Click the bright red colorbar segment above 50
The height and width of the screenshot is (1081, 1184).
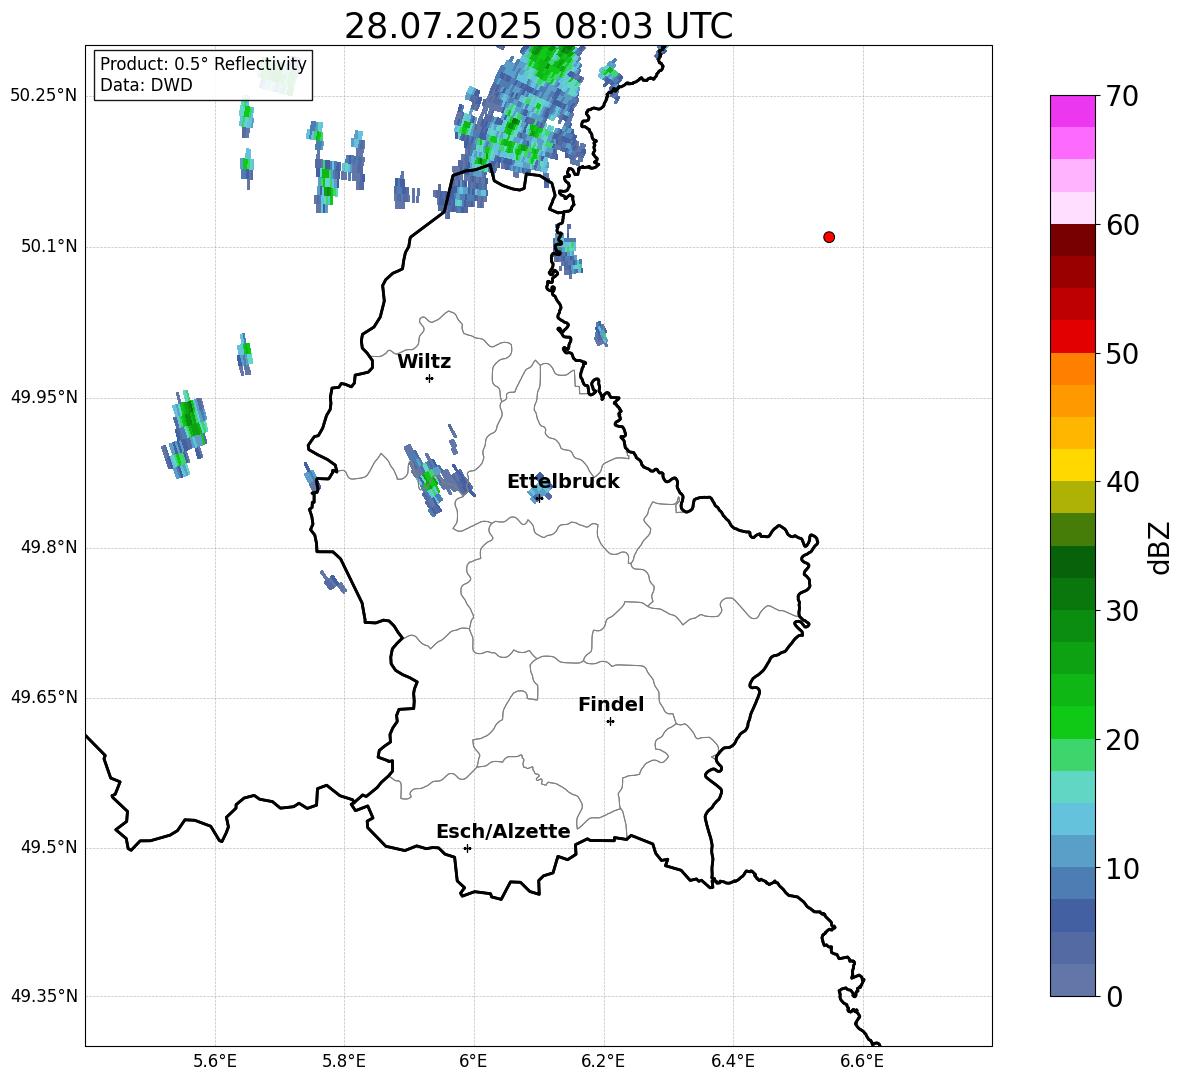(x=1073, y=337)
